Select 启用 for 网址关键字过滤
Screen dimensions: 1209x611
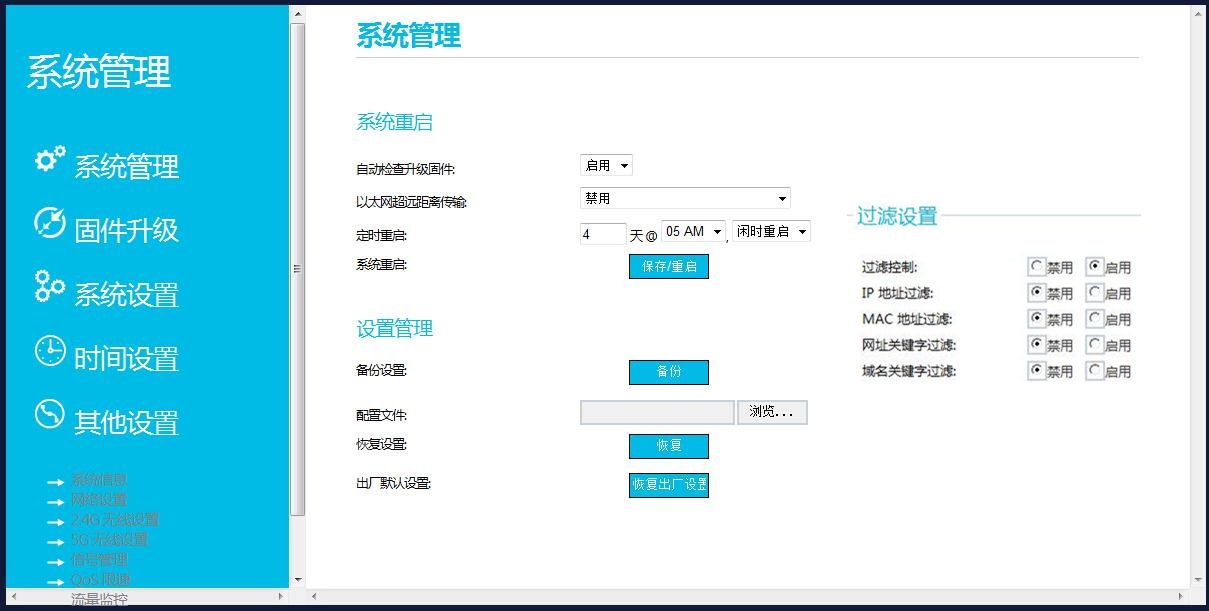(x=1094, y=345)
